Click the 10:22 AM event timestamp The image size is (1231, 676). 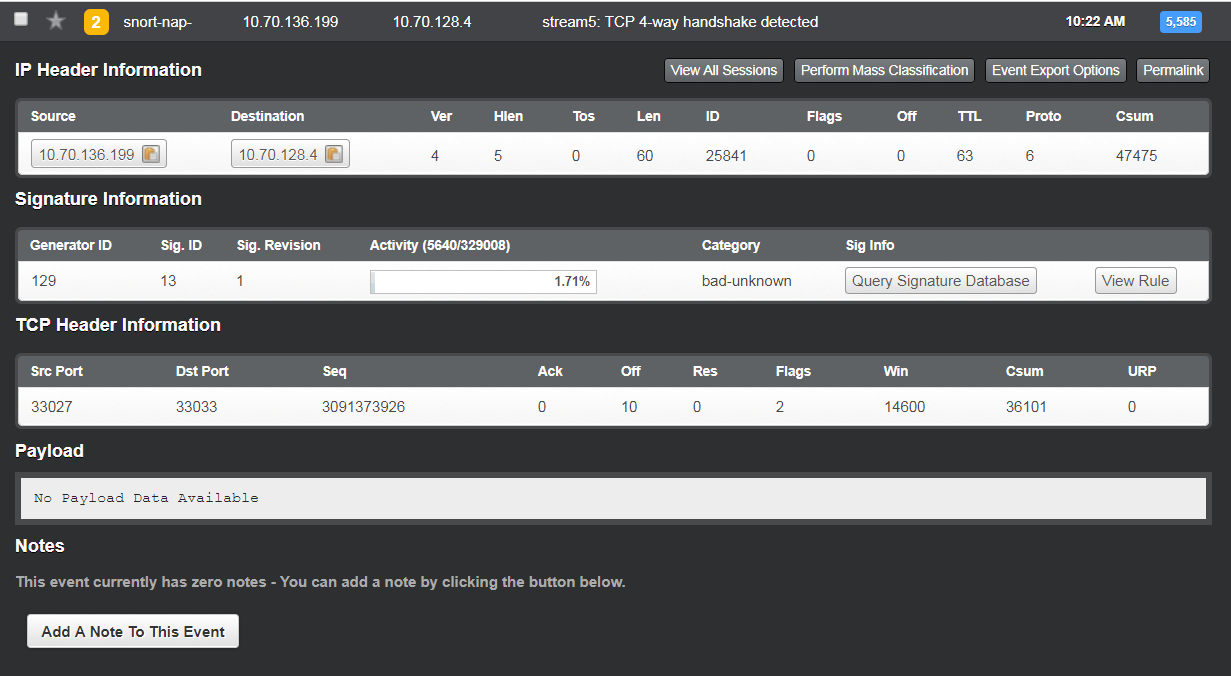pos(1095,21)
